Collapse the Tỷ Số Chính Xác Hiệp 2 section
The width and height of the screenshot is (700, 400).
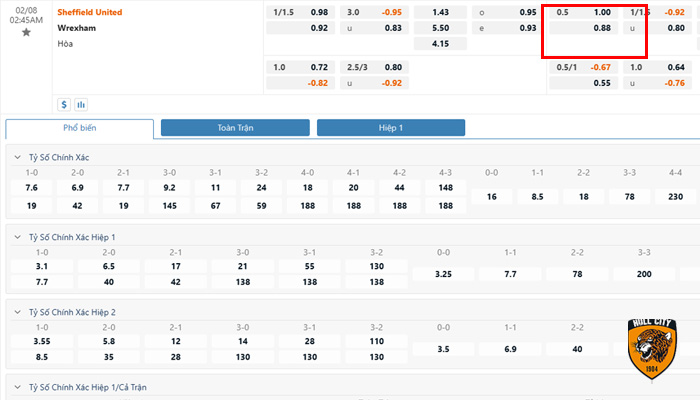pos(17,312)
